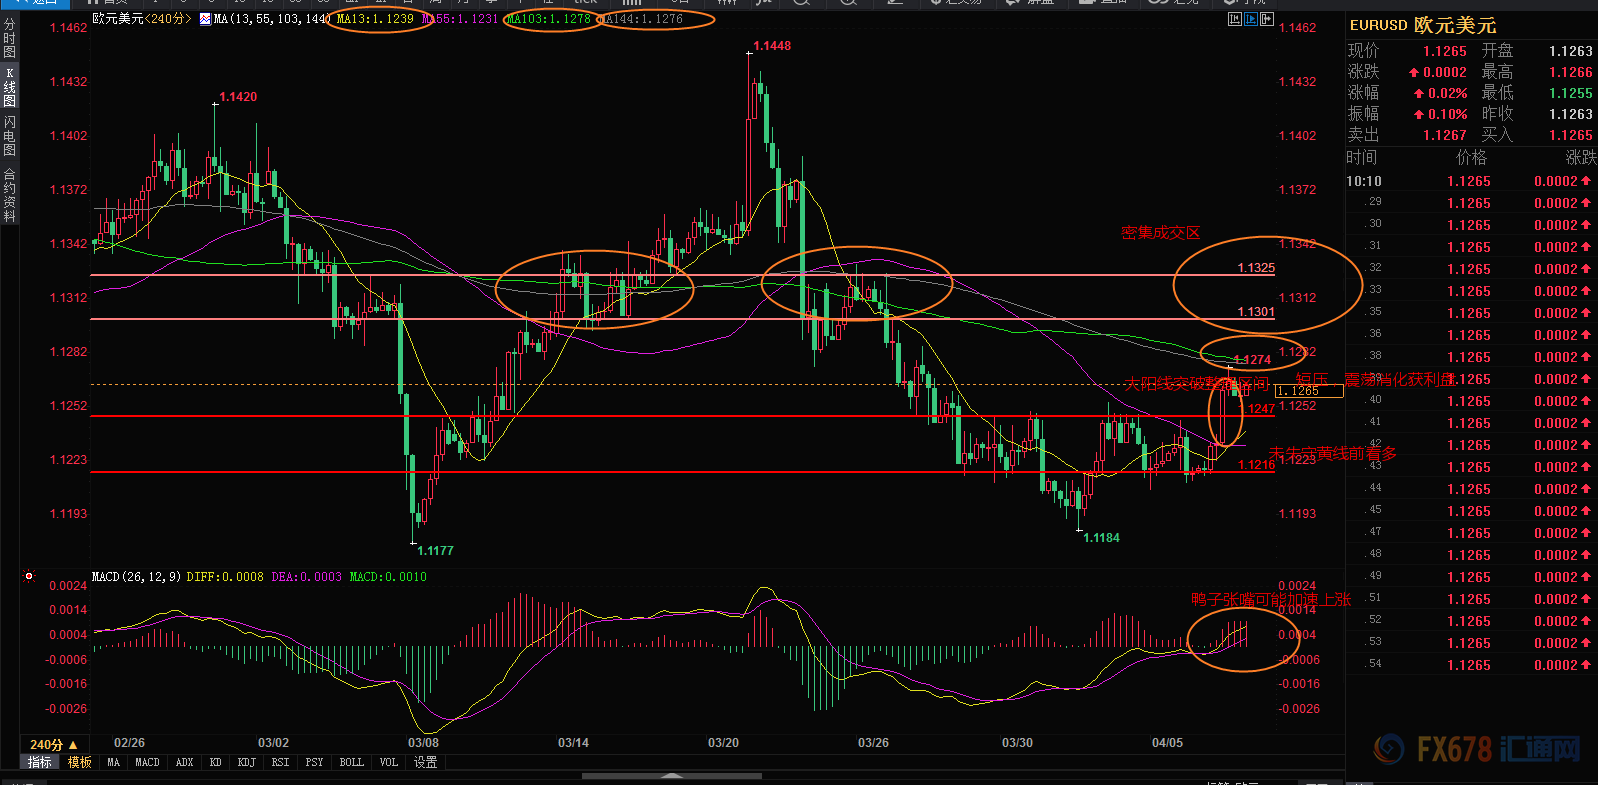Open the 240分 period dropdown
The image size is (1598, 785).
(53, 744)
